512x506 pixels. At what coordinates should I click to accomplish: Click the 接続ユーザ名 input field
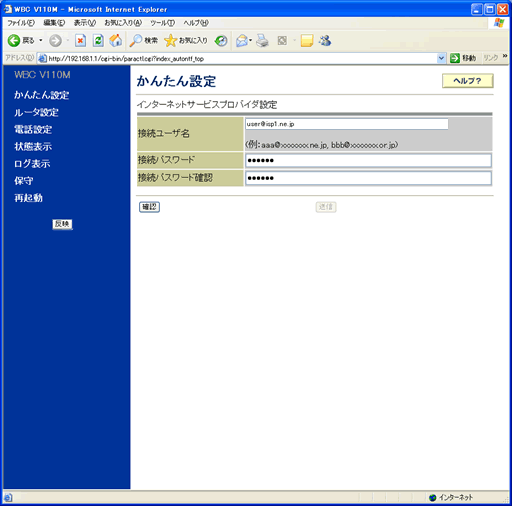pyautogui.click(x=347, y=124)
